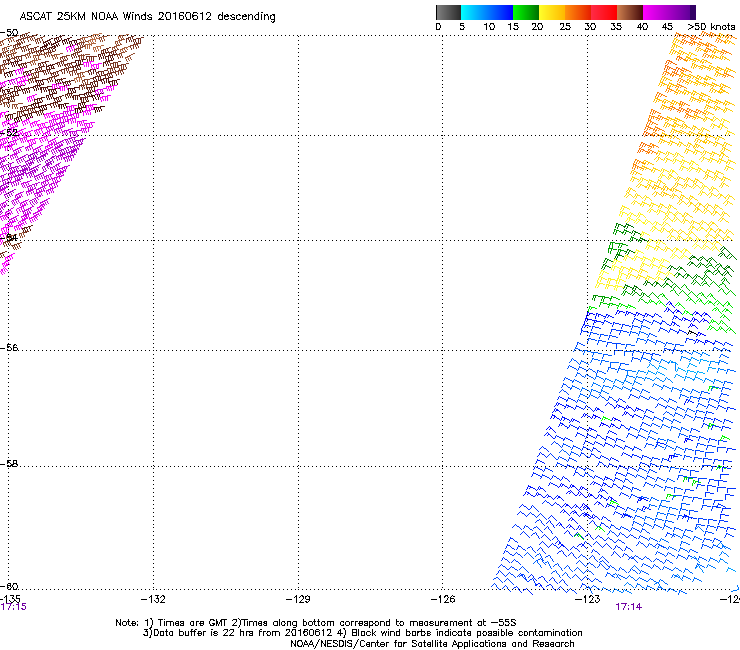This screenshot has width=740, height=650.
Task: Select the red 30-35 knots color segment
Action: click(x=604, y=12)
